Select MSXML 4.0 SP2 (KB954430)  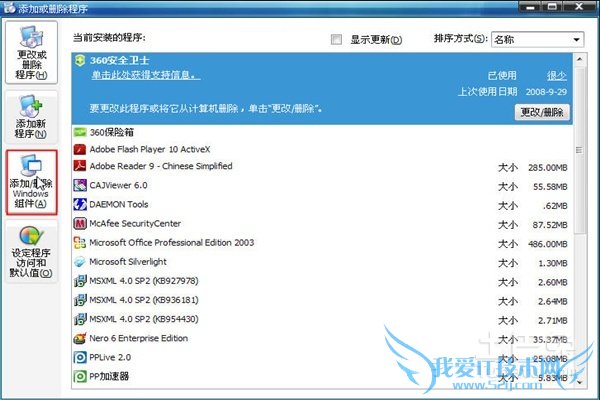[322, 319]
